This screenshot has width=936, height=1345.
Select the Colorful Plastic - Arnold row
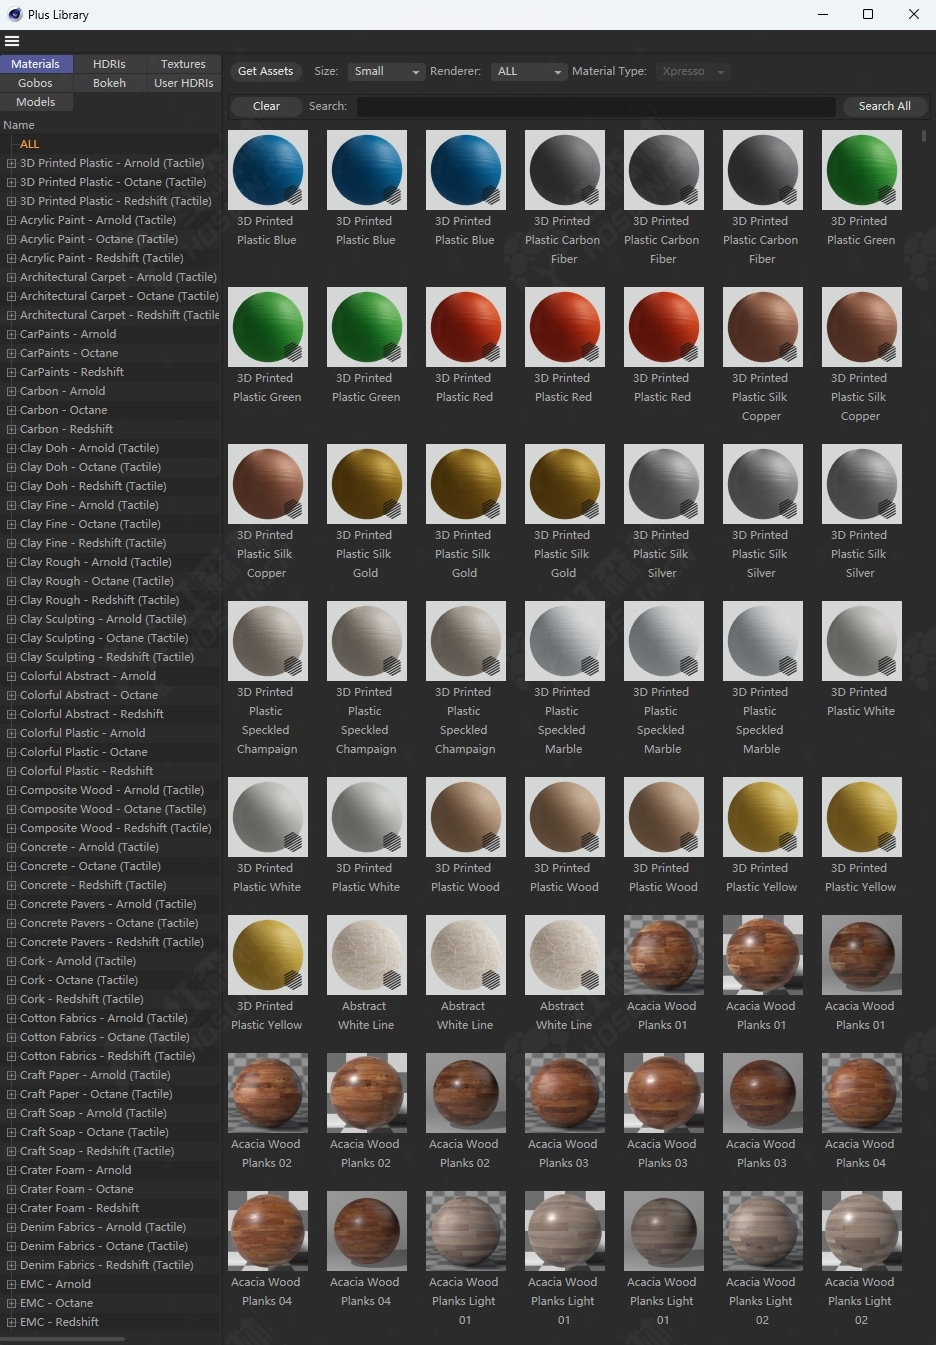coord(83,733)
